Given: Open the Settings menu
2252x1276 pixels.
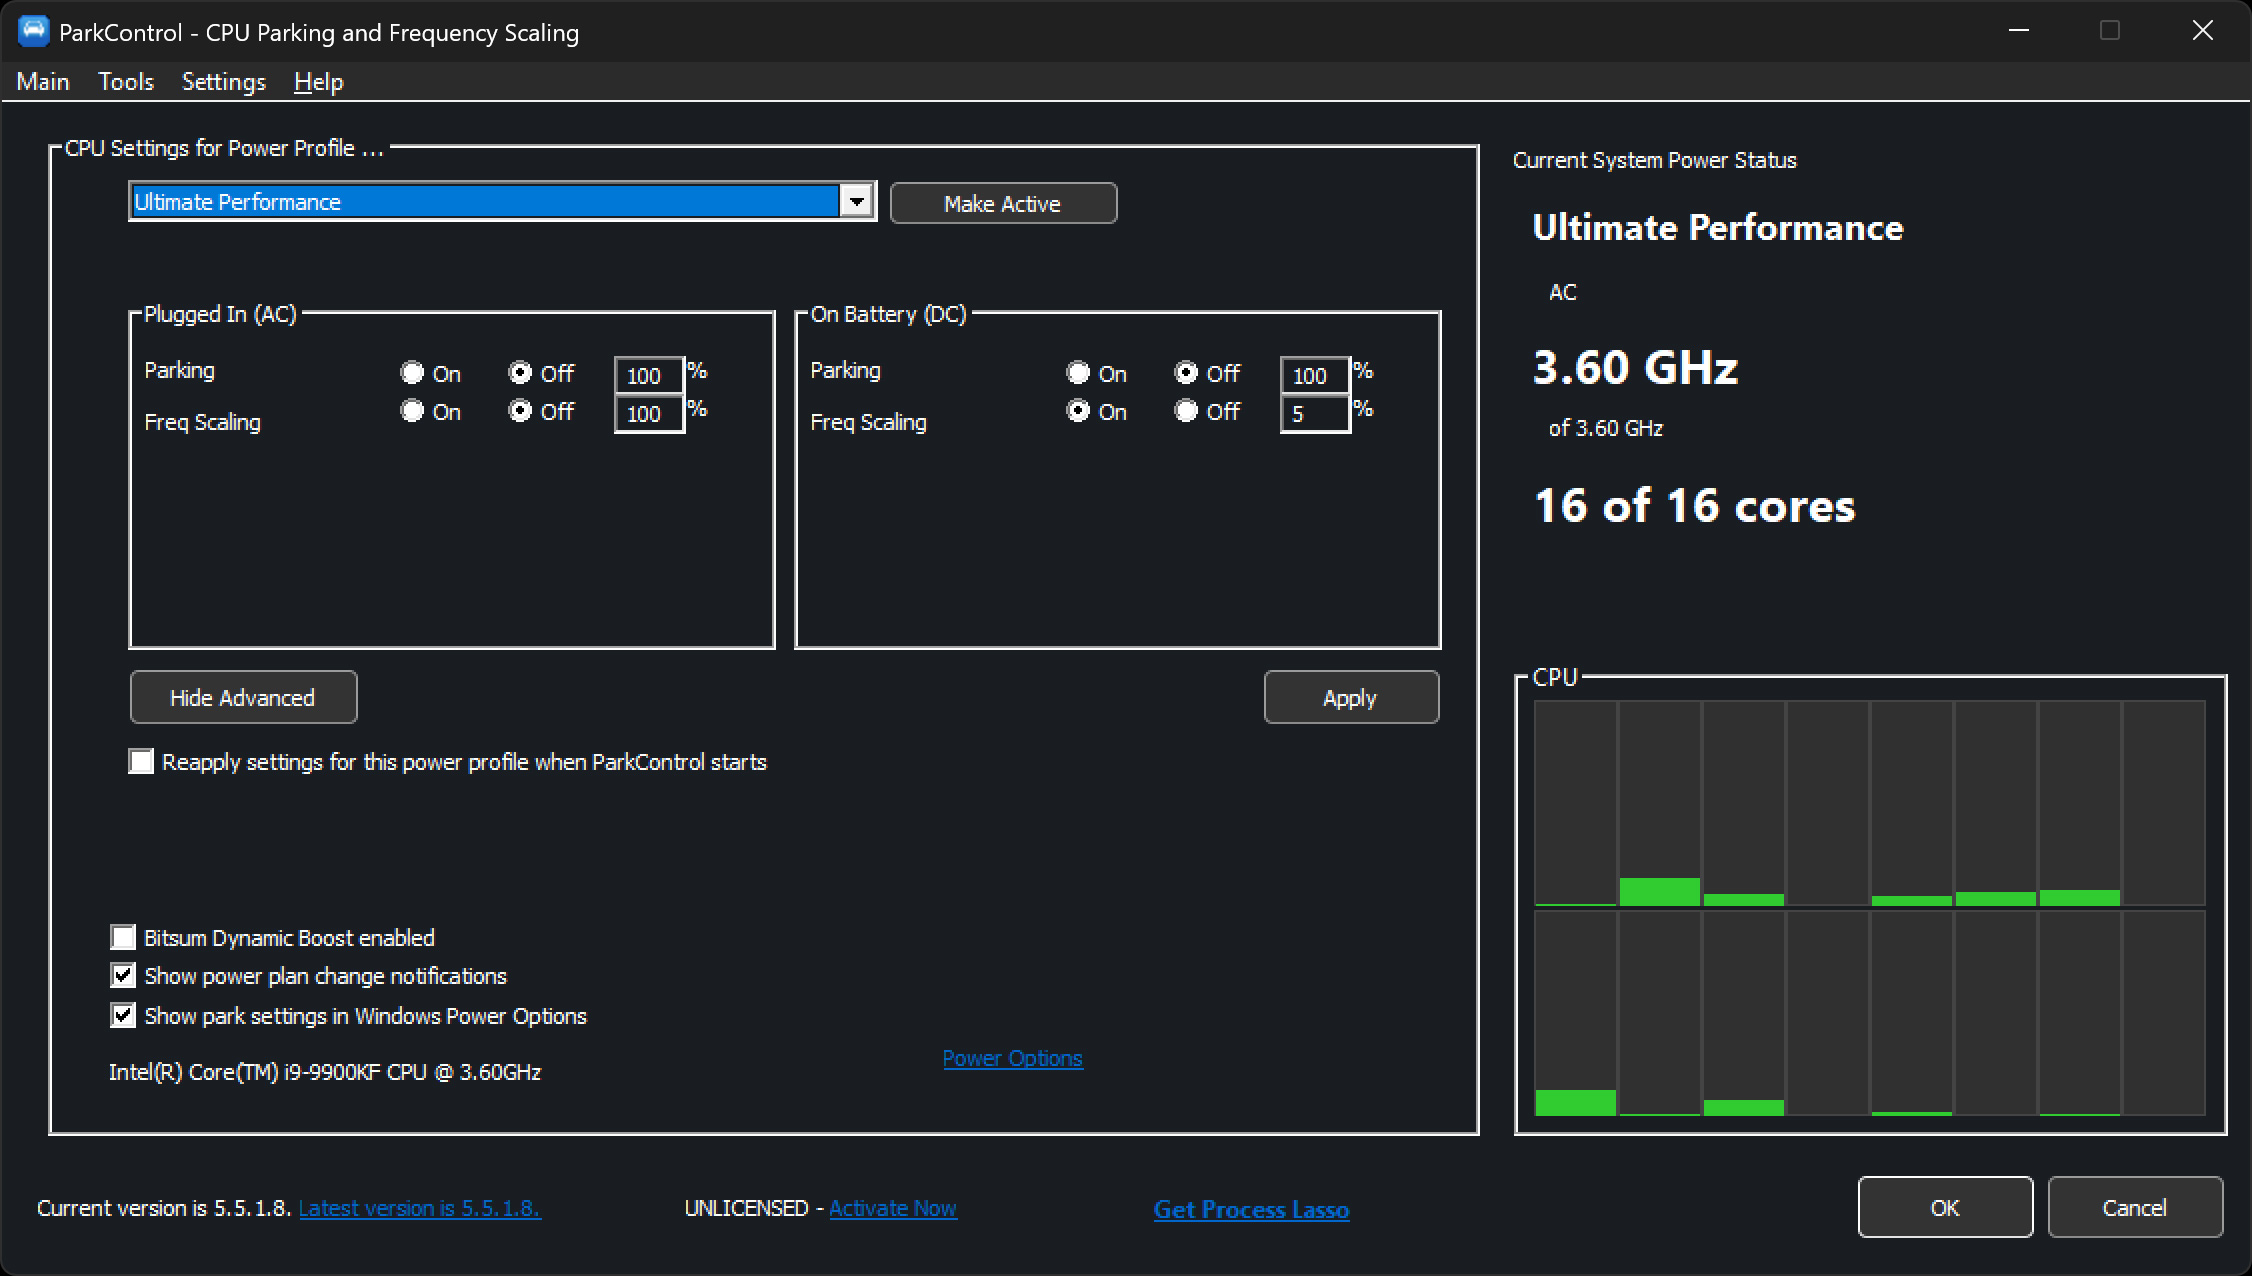Looking at the screenshot, I should pyautogui.click(x=223, y=82).
